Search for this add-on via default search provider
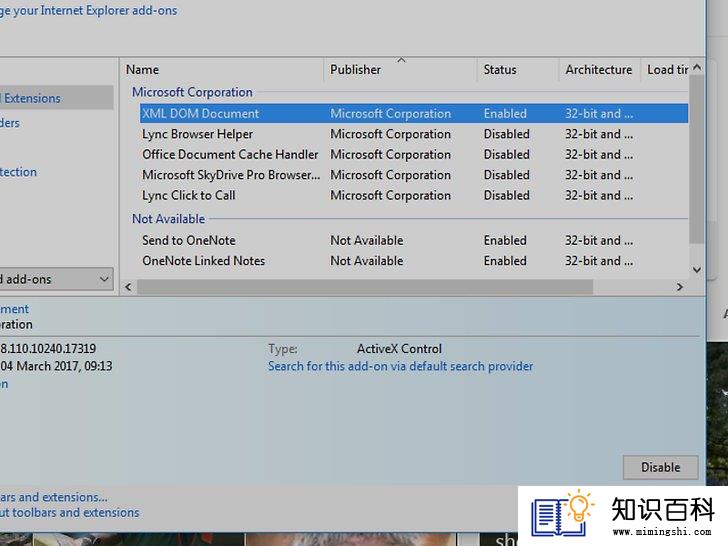 (400, 366)
